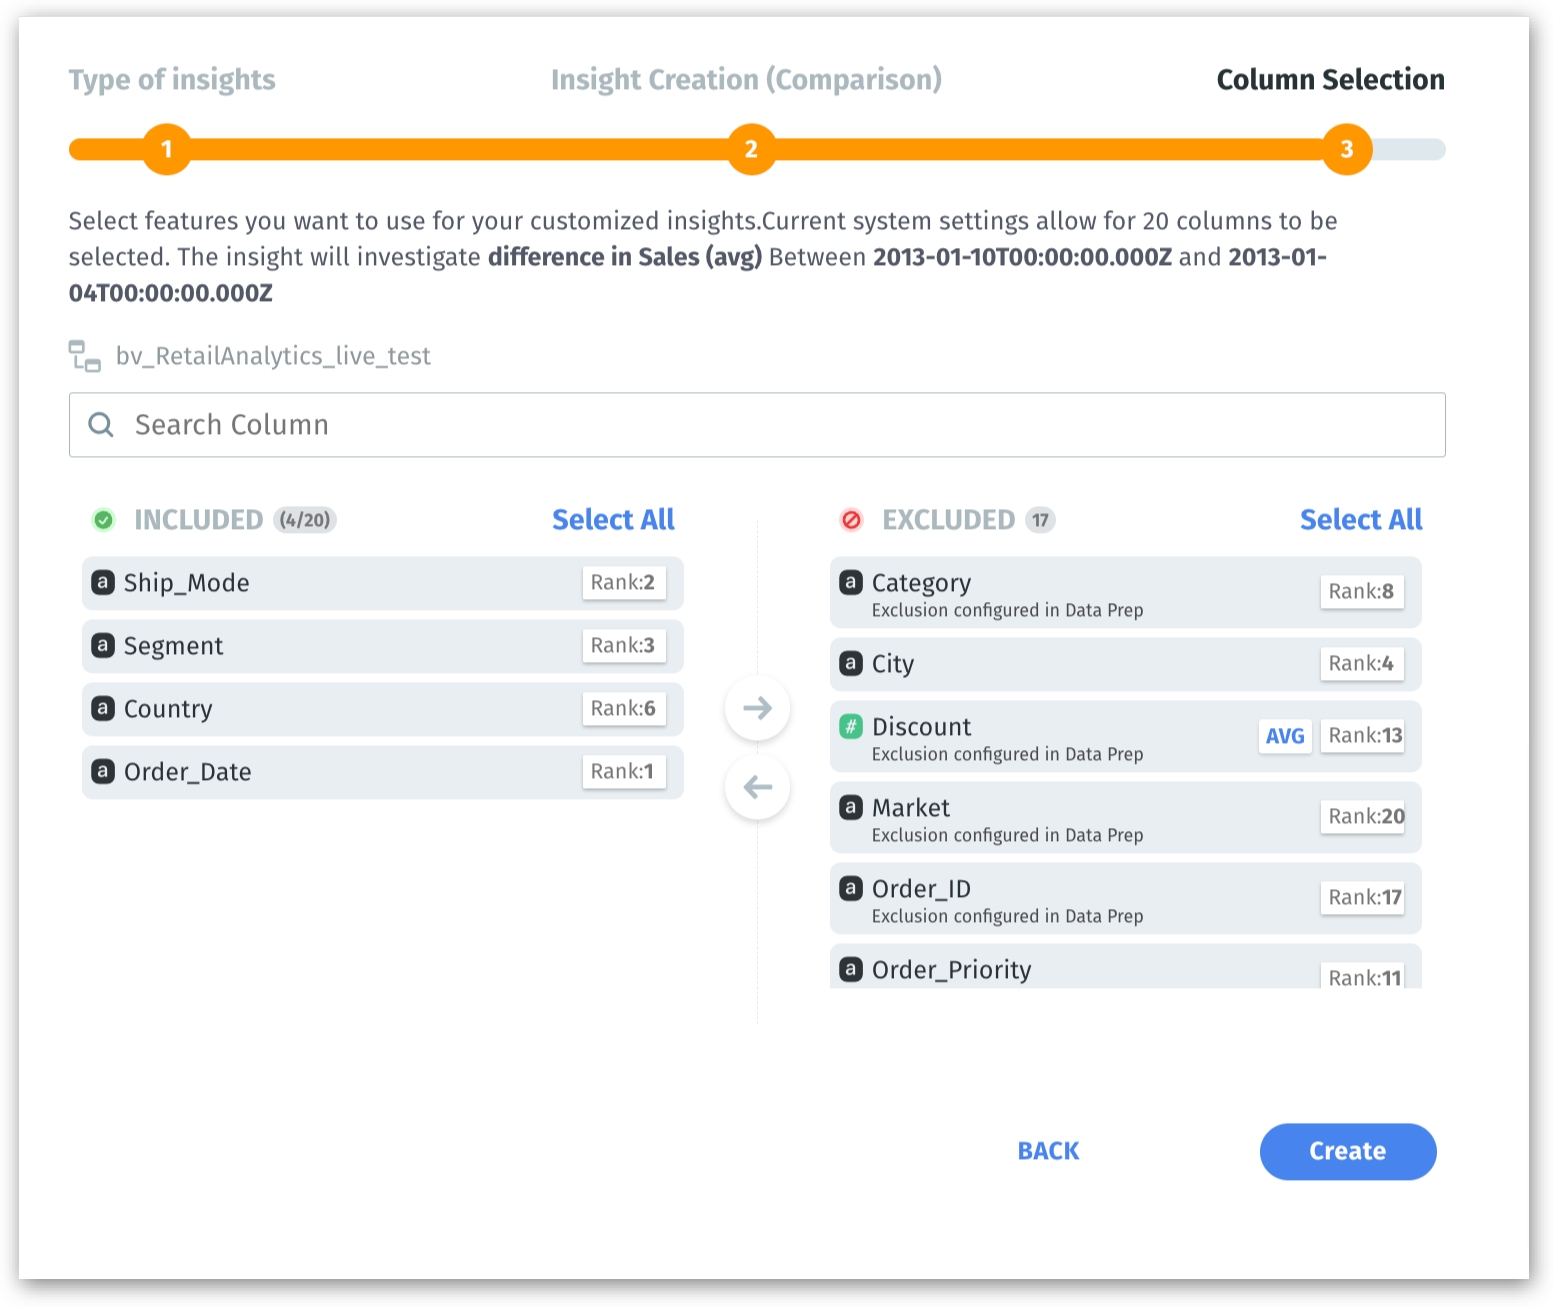Select All in the Excluded list
The width and height of the screenshot is (1553, 1307).
pos(1360,520)
